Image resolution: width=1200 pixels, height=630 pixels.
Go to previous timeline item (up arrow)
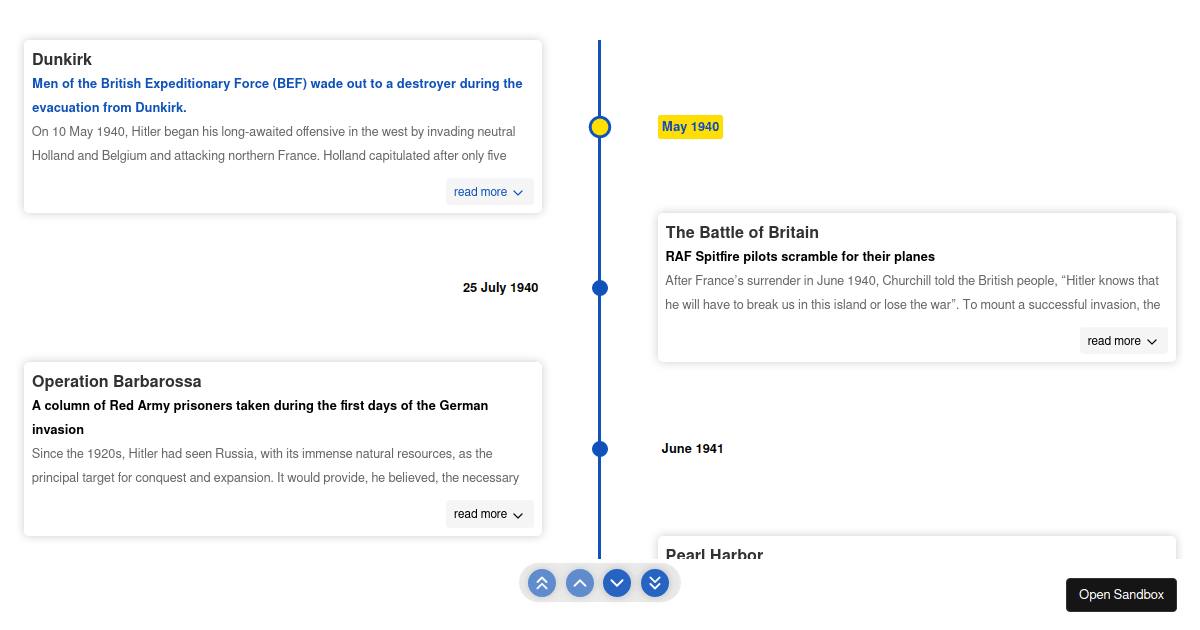tap(580, 583)
